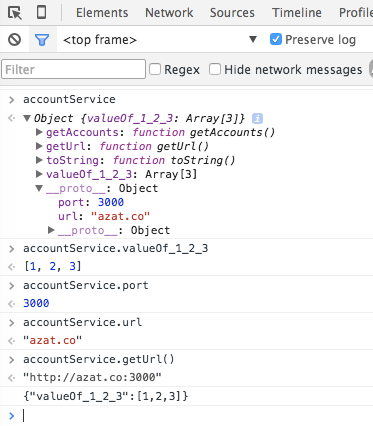Uncheck the Preserve log checkbox
Screen dimensions: 373x426
276,39
